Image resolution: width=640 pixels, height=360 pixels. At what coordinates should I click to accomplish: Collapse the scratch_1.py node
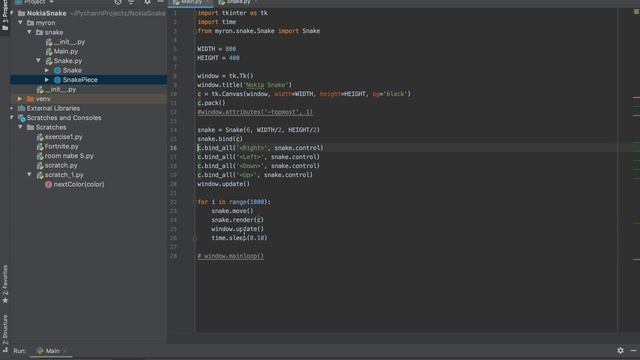tap(29, 175)
